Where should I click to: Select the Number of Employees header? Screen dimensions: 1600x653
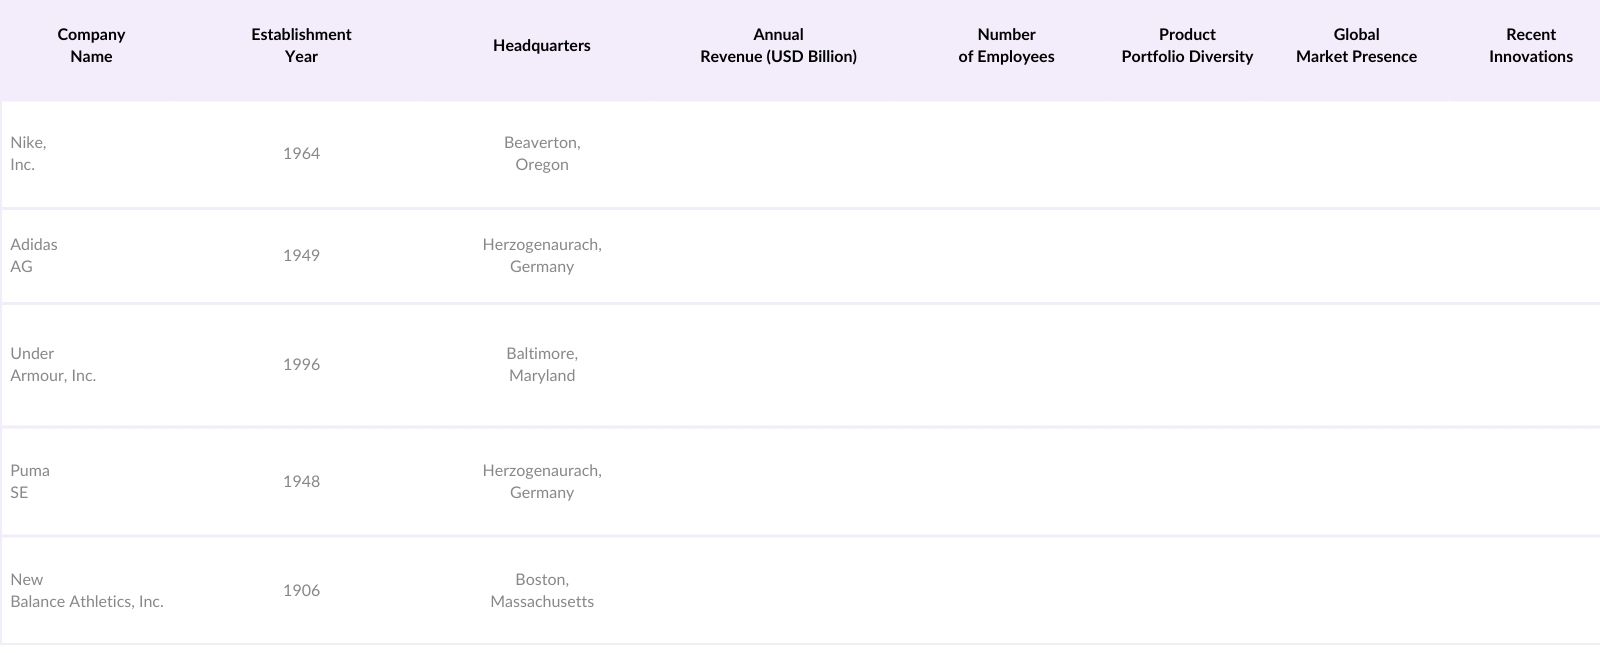pyautogui.click(x=1006, y=46)
